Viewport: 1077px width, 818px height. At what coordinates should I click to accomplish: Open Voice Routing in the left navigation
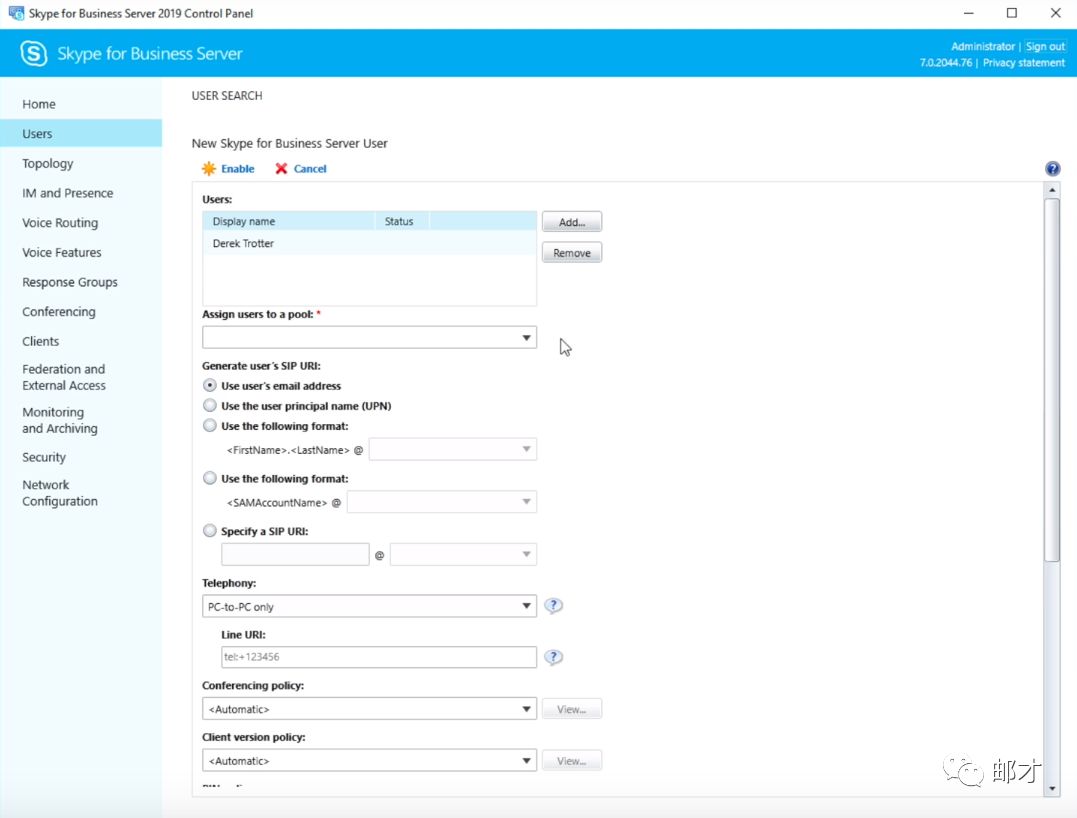click(60, 223)
